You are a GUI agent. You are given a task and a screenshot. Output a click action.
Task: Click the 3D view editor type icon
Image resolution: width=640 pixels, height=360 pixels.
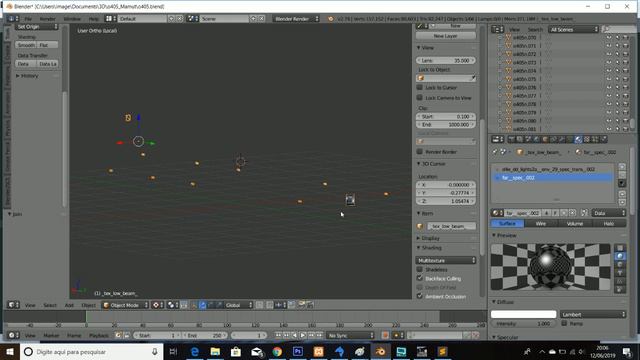(x=13, y=305)
